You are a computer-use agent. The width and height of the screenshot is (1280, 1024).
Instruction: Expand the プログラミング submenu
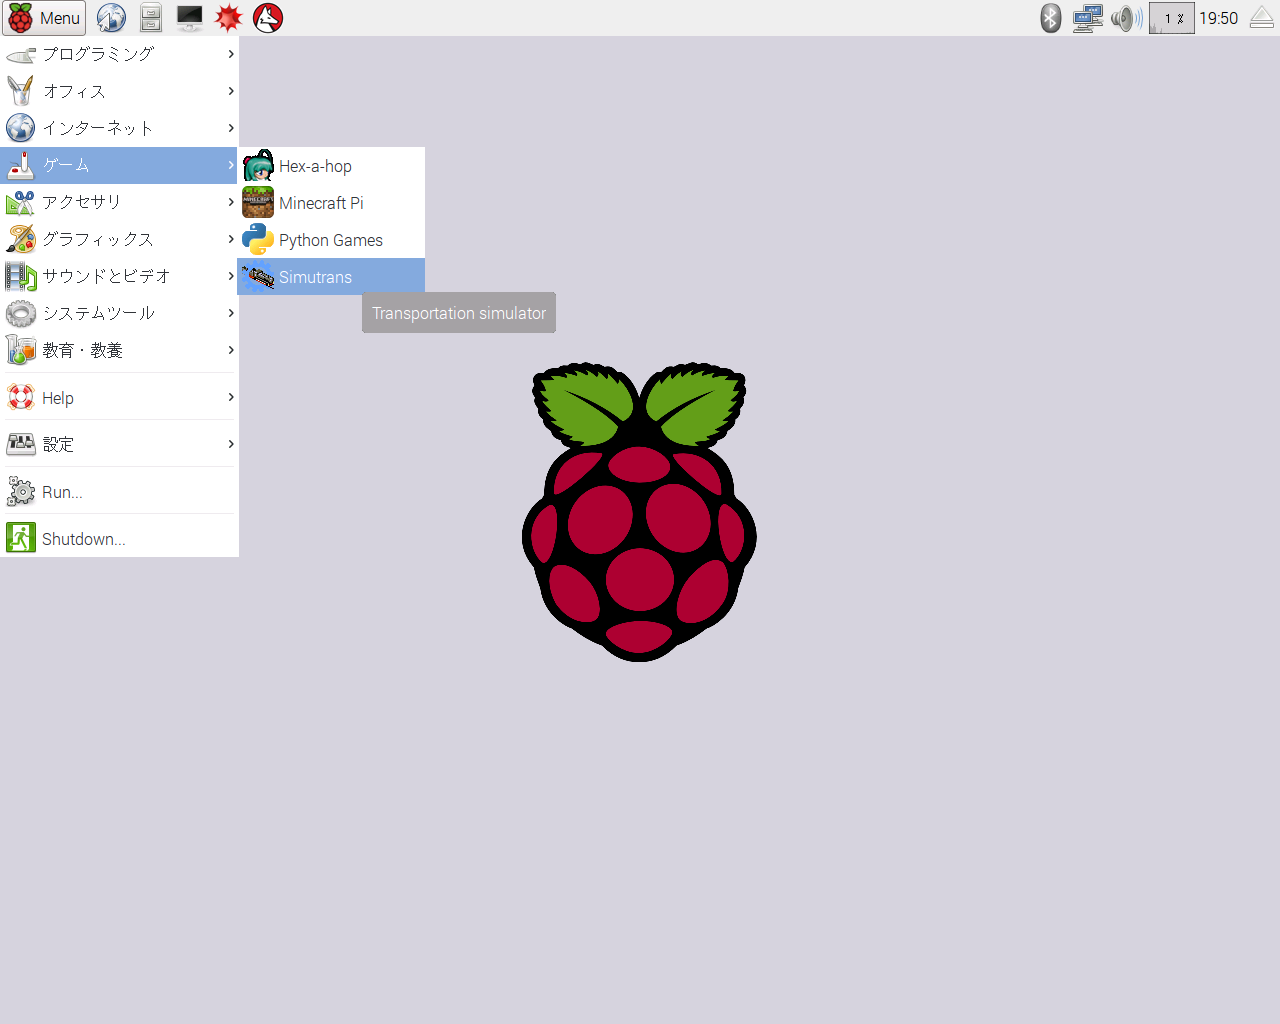pos(119,54)
